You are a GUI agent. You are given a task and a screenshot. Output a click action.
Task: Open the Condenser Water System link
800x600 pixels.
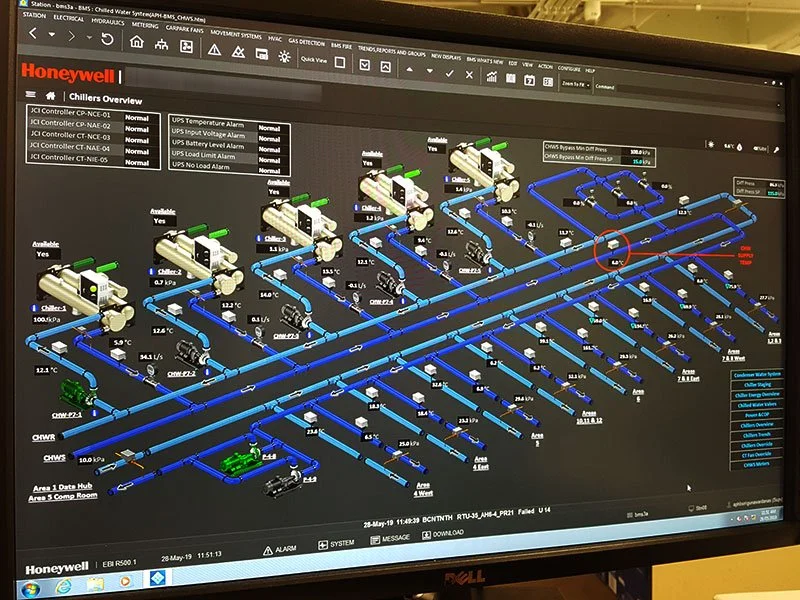pyautogui.click(x=757, y=374)
